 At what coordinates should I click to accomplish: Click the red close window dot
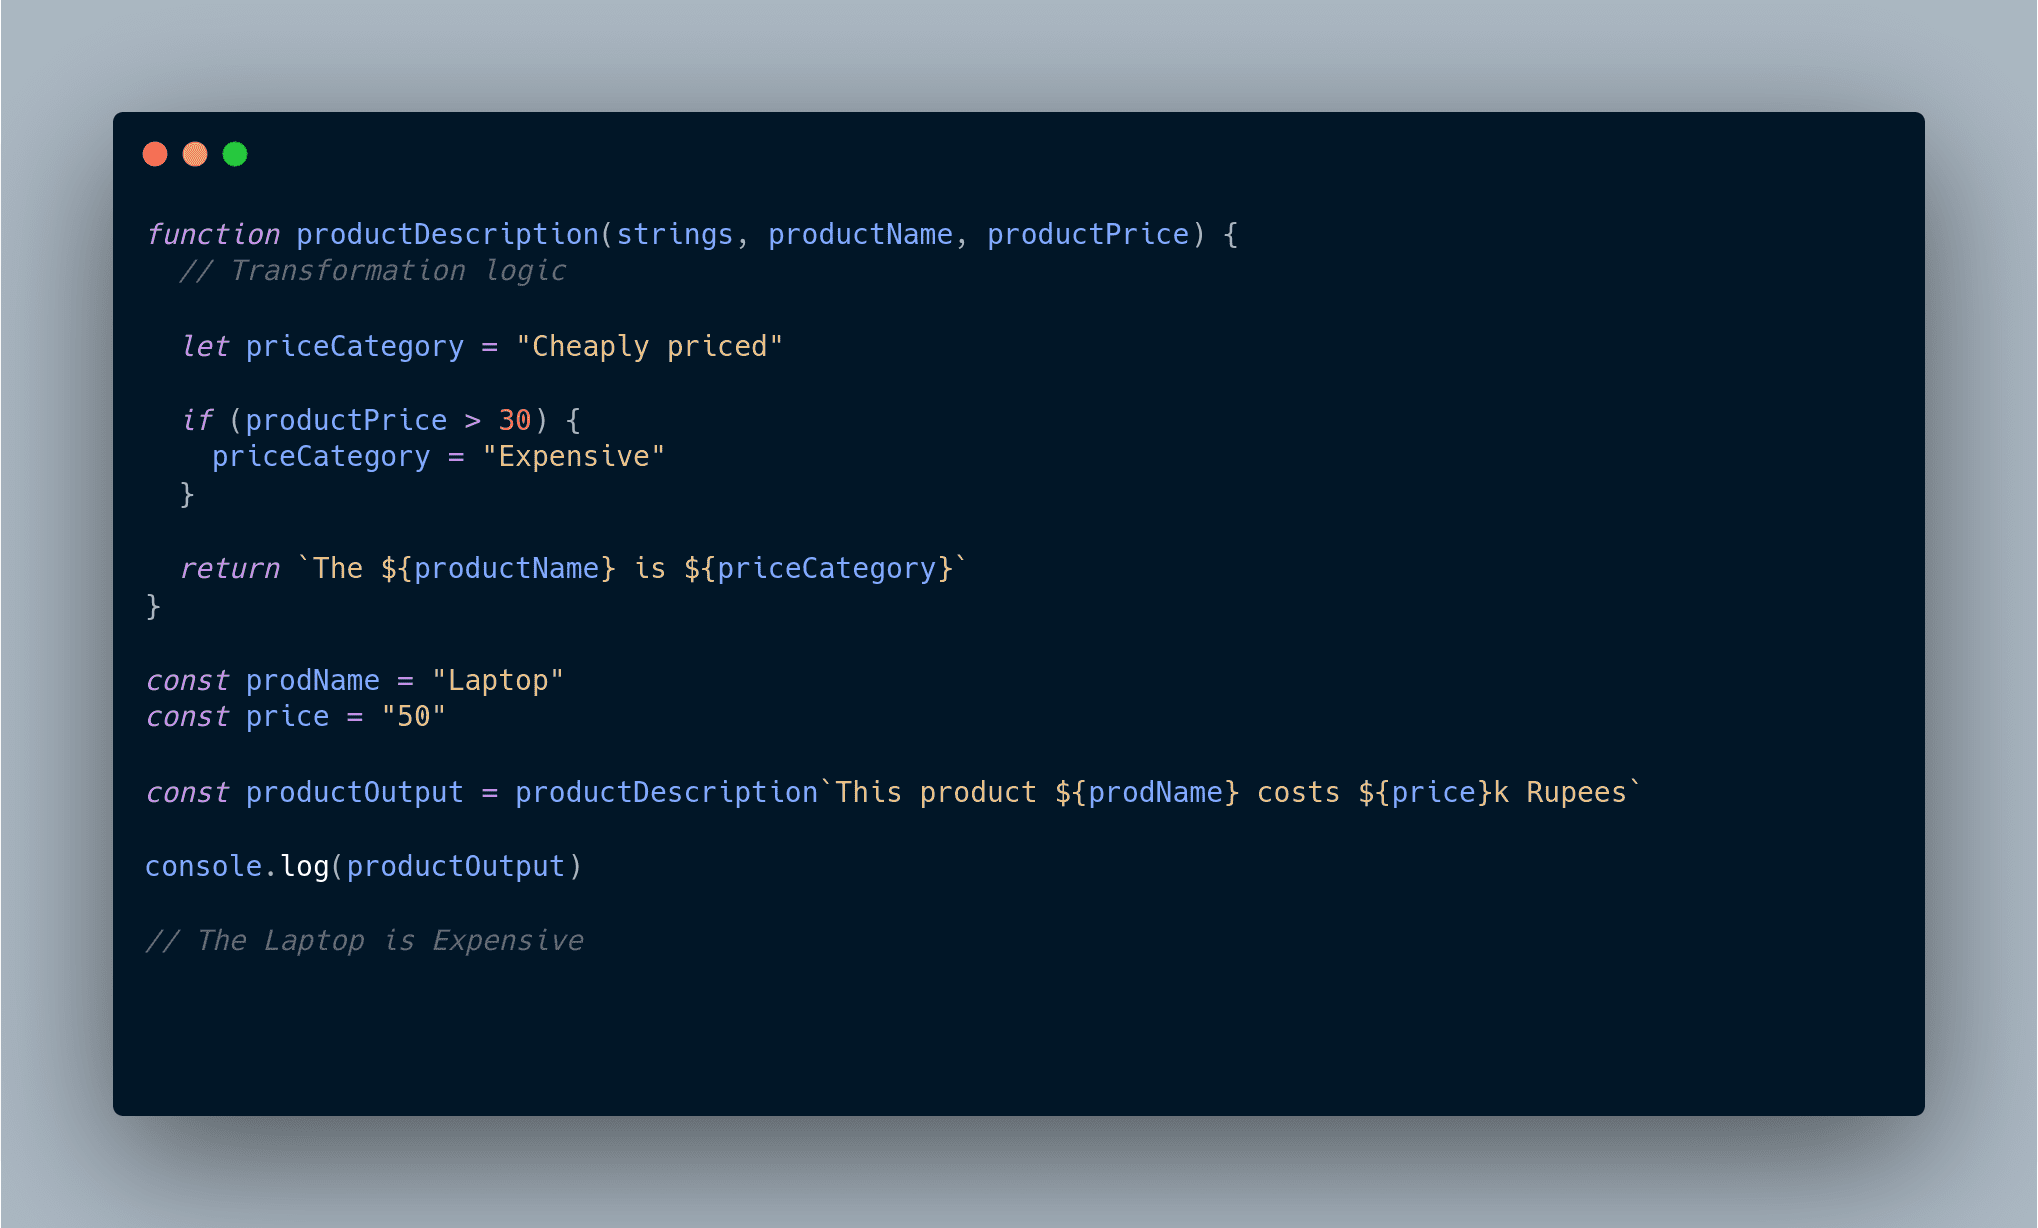[155, 154]
